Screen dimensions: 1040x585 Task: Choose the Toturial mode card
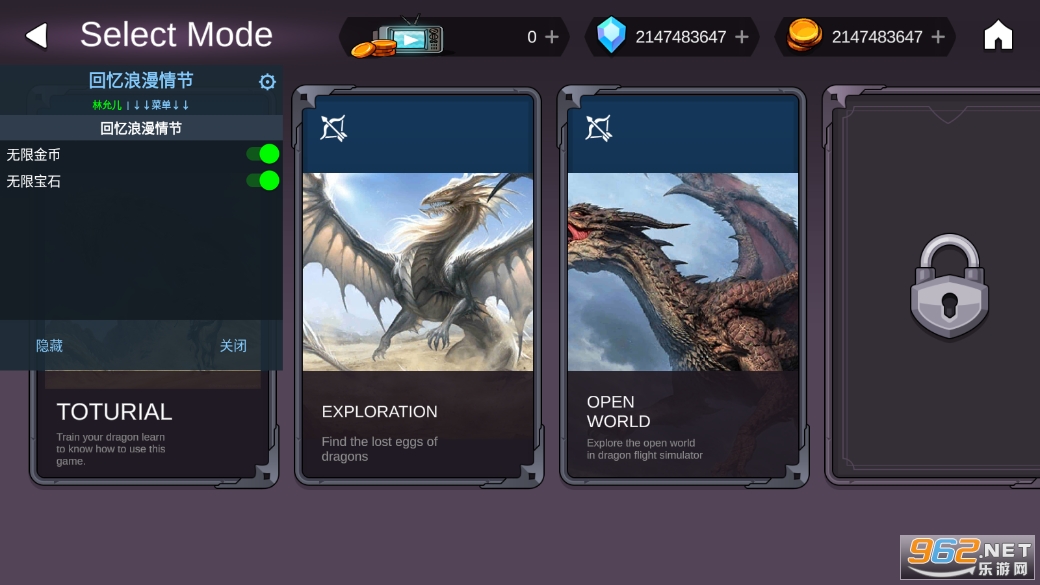pyautogui.click(x=154, y=428)
